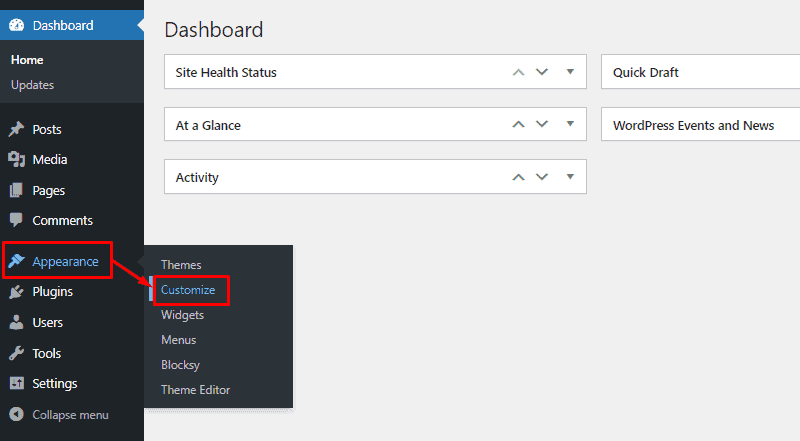Click the Comments speech bubble icon
The height and width of the screenshot is (441, 800).
(17, 221)
